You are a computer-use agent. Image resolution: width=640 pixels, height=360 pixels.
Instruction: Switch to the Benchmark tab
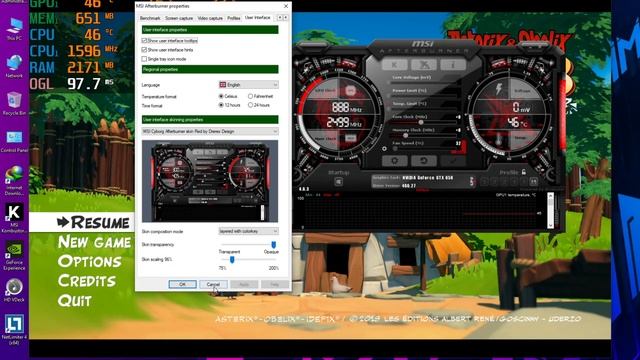click(x=150, y=18)
